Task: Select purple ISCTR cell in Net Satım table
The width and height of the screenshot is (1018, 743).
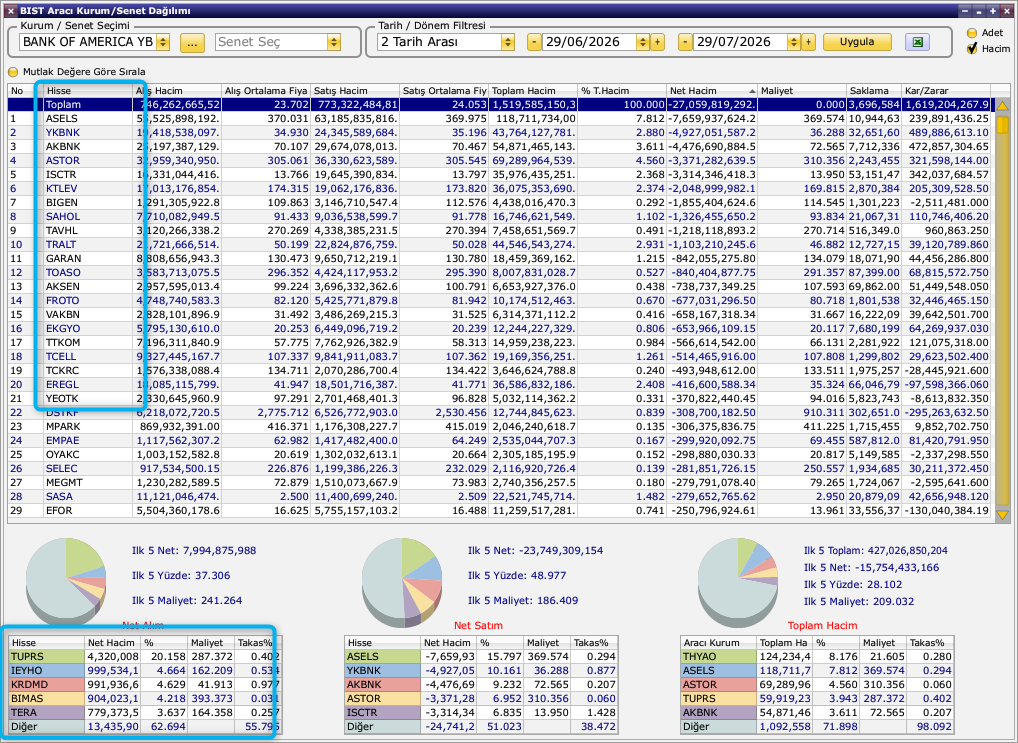Action: [x=382, y=712]
